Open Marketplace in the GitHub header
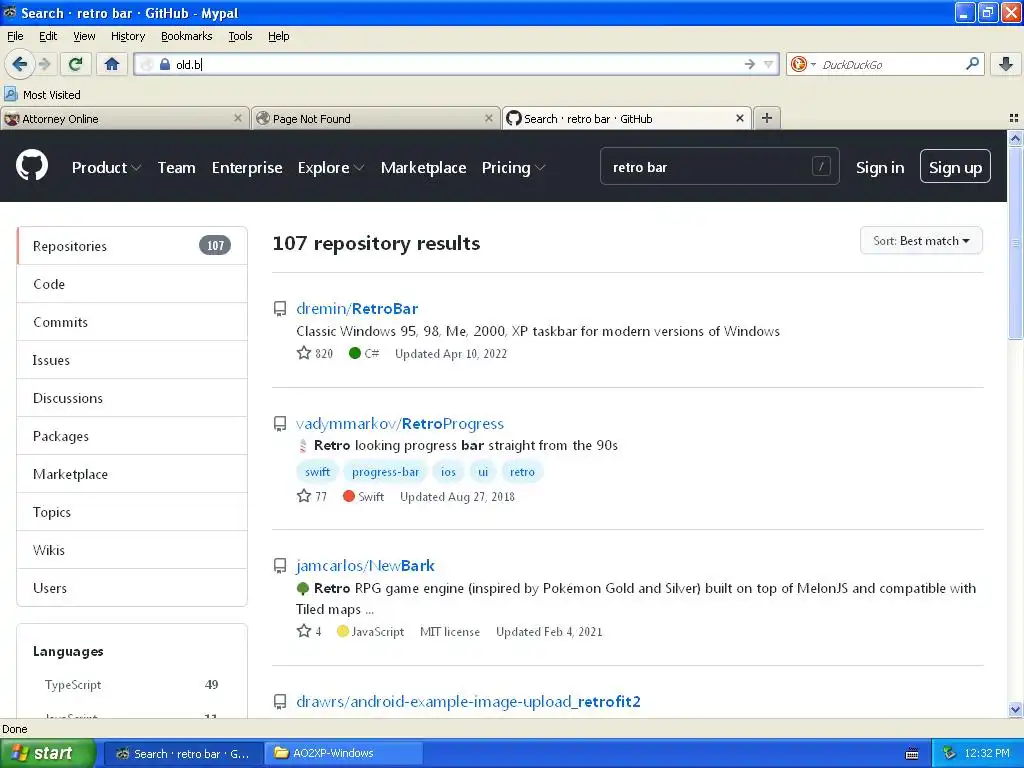Image resolution: width=1024 pixels, height=768 pixels. tap(423, 168)
